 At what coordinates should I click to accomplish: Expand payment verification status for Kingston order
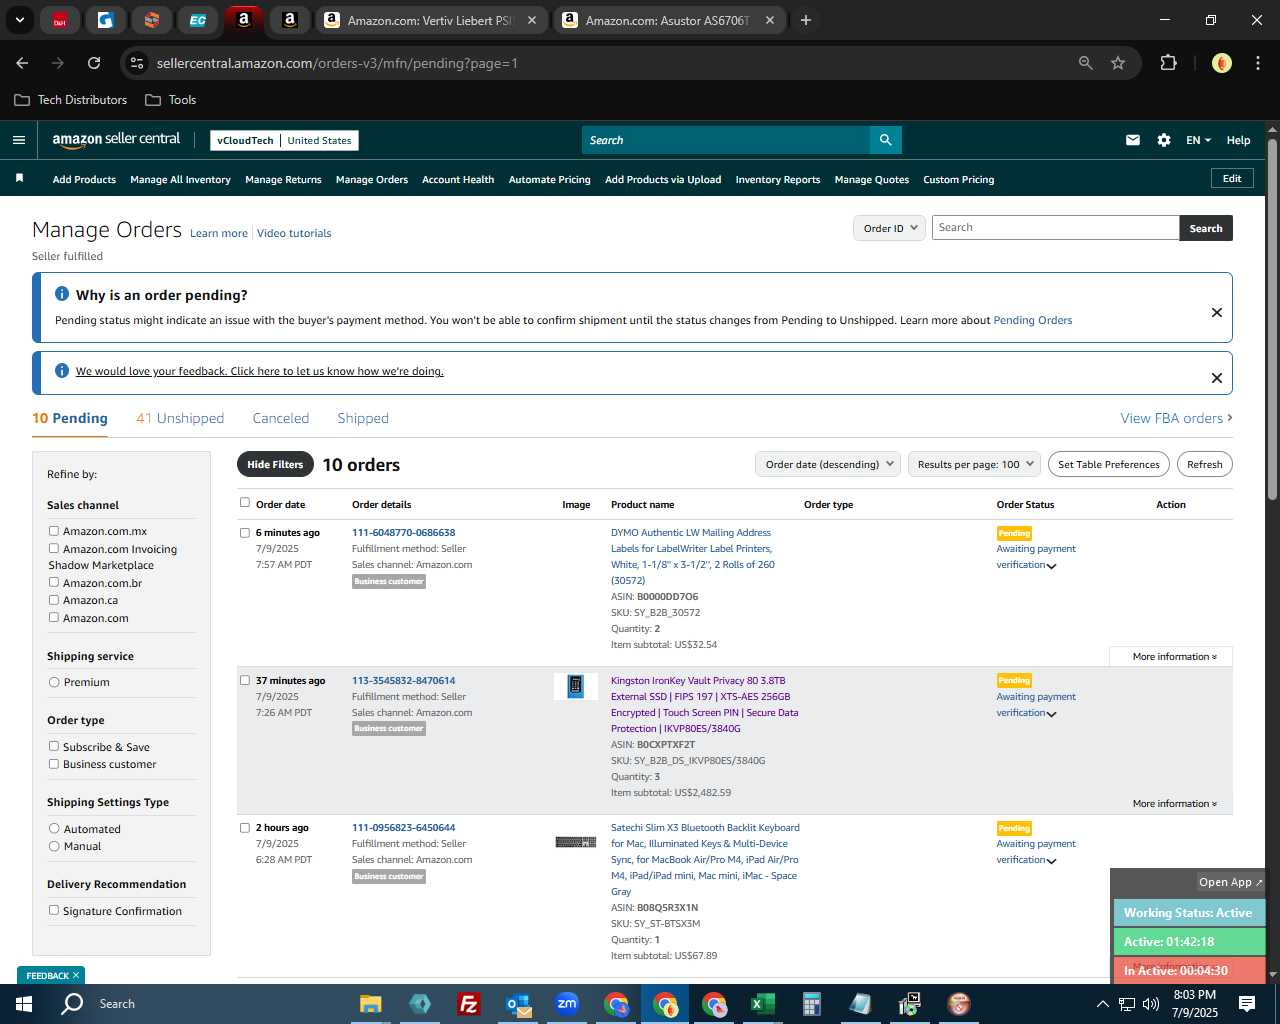1051,714
